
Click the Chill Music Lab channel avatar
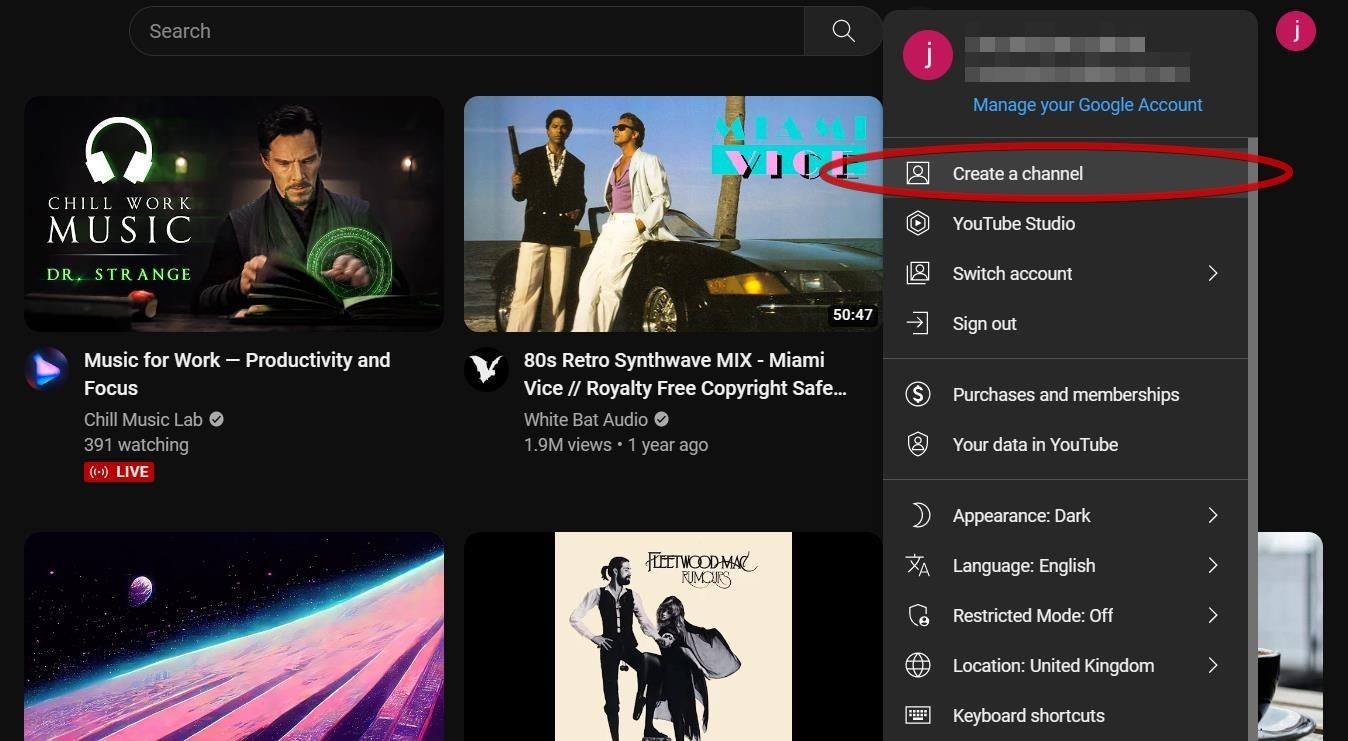pos(46,370)
